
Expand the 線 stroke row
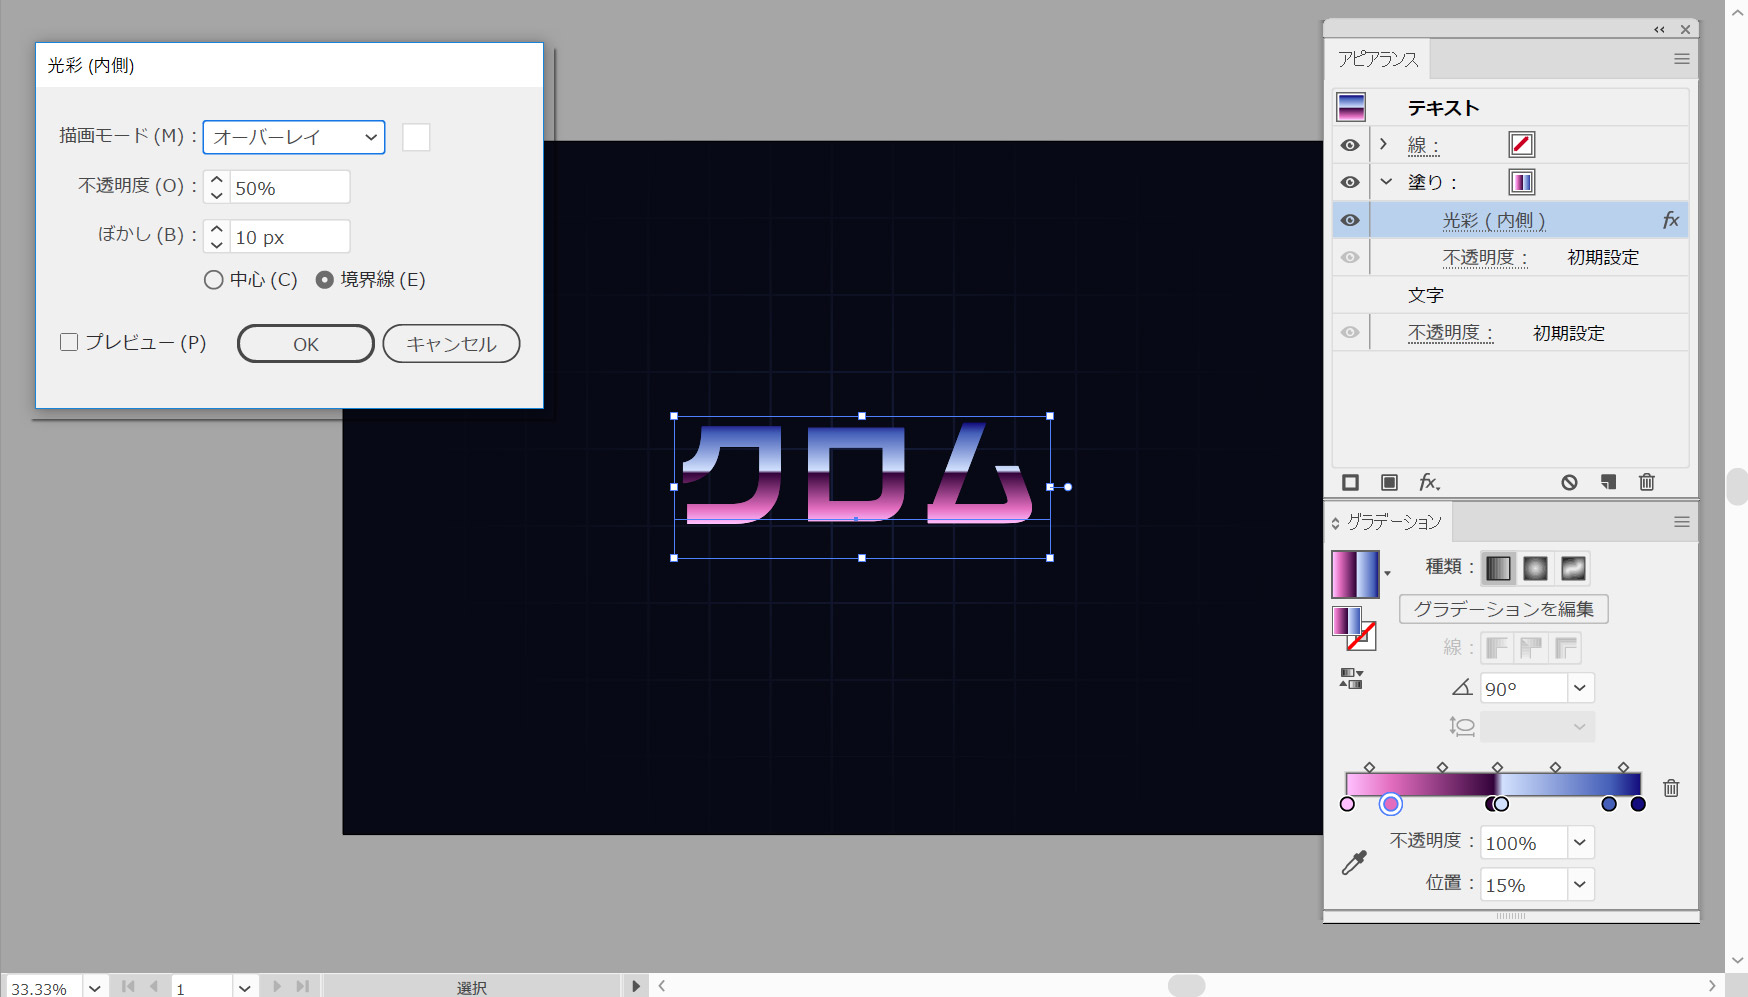1383,144
